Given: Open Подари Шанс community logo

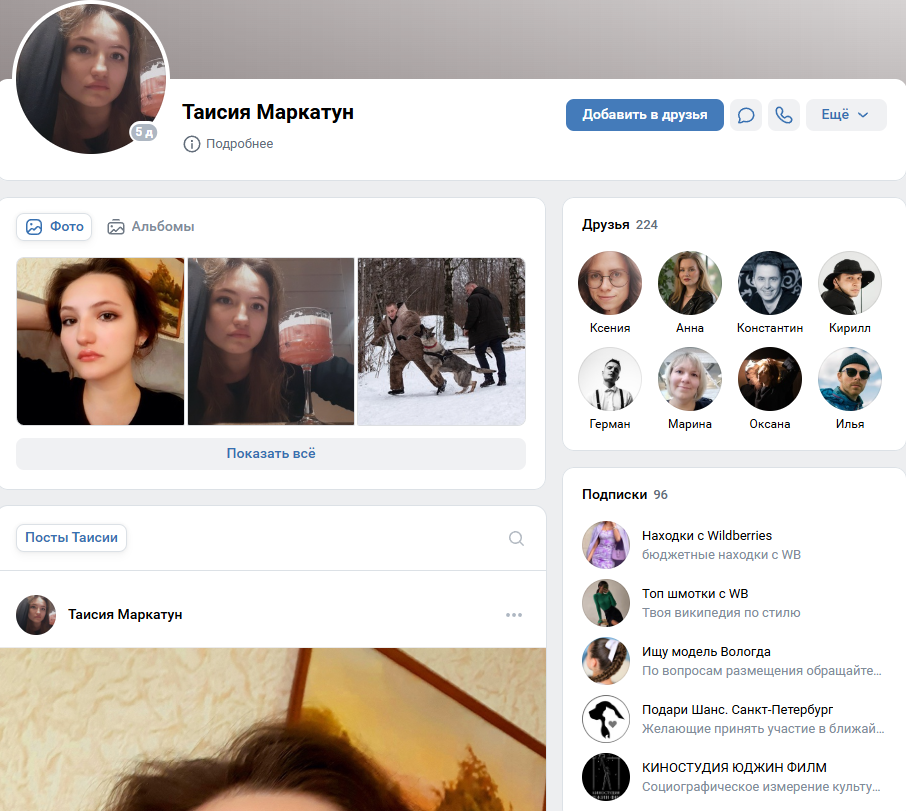Looking at the screenshot, I should (606, 719).
